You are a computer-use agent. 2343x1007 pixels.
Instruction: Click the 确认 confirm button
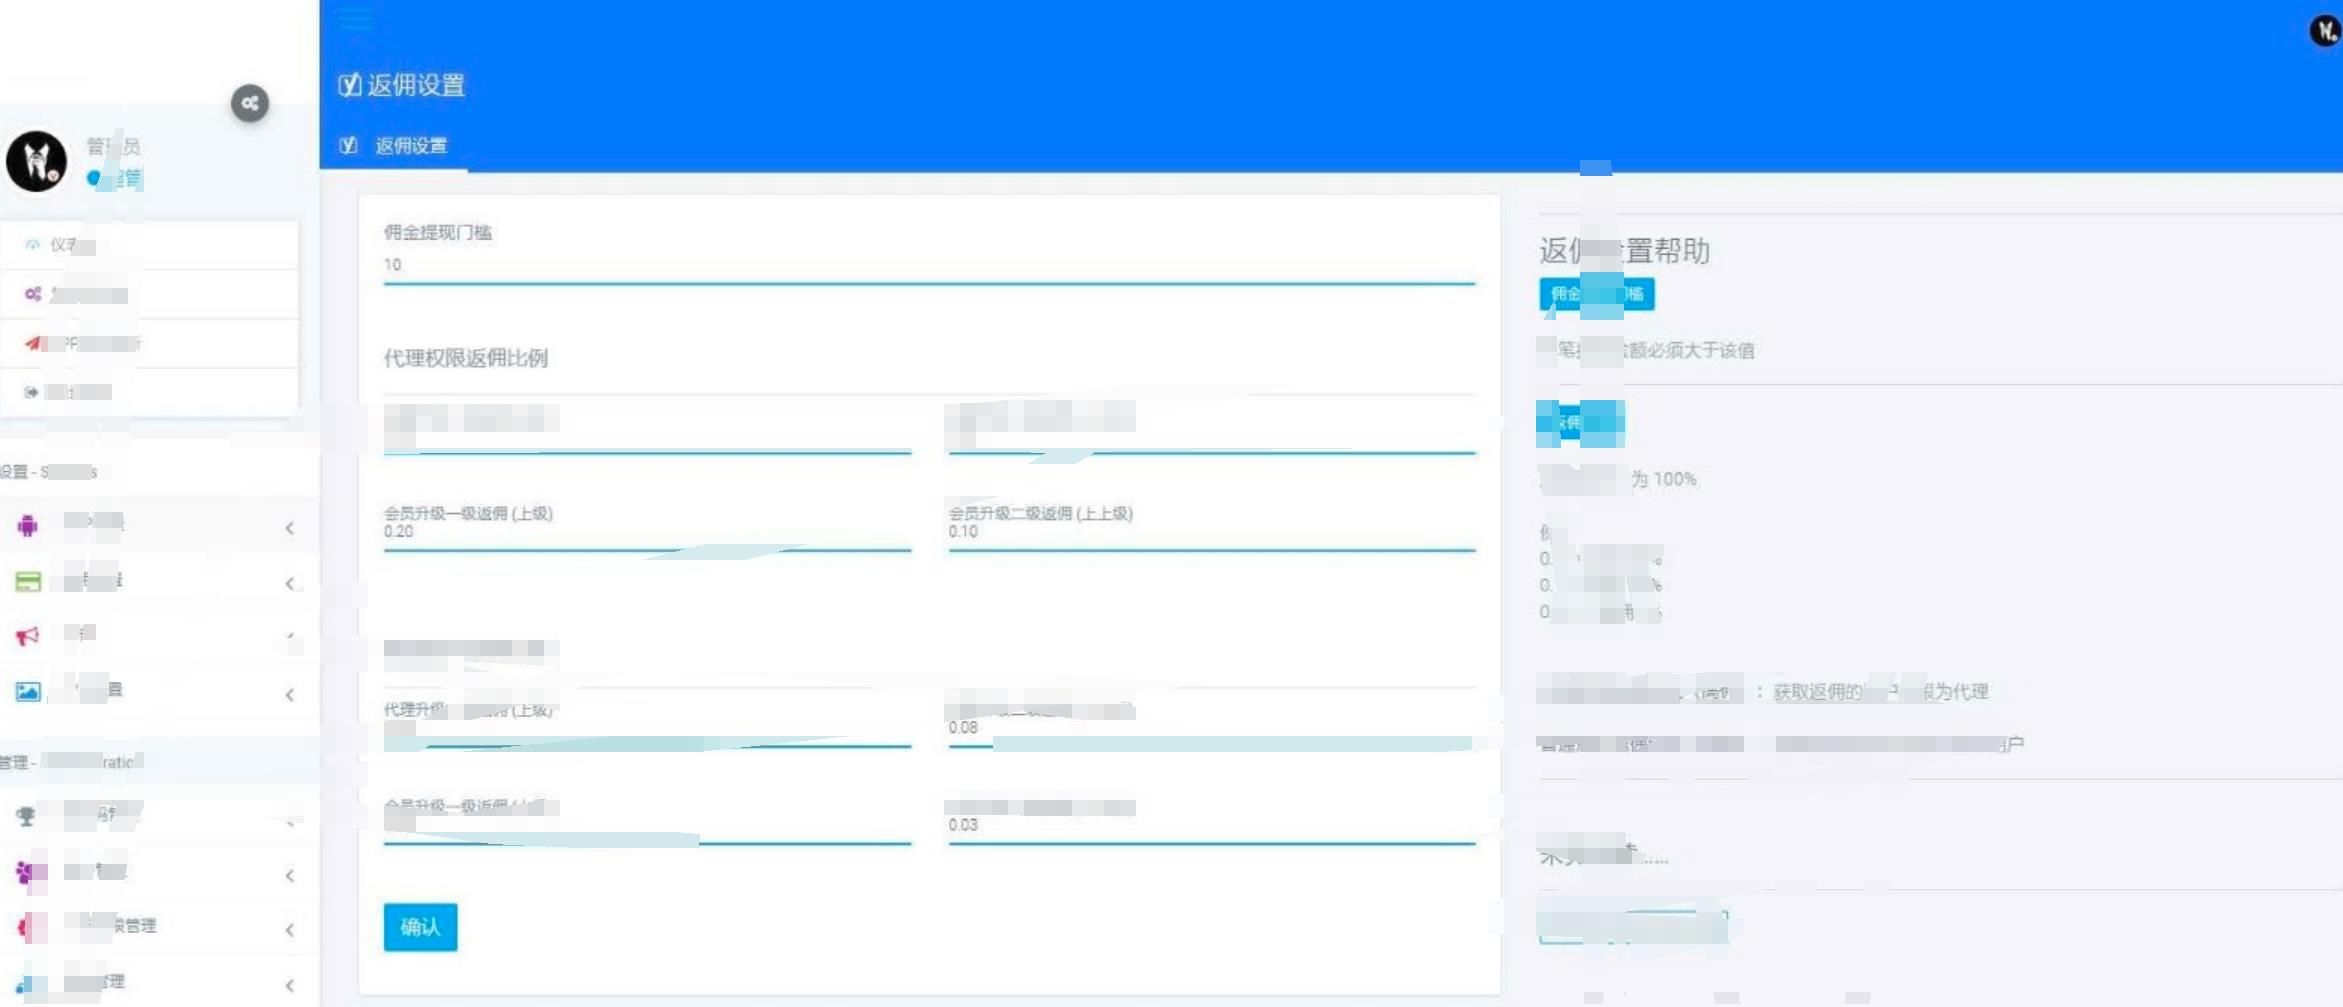click(421, 927)
